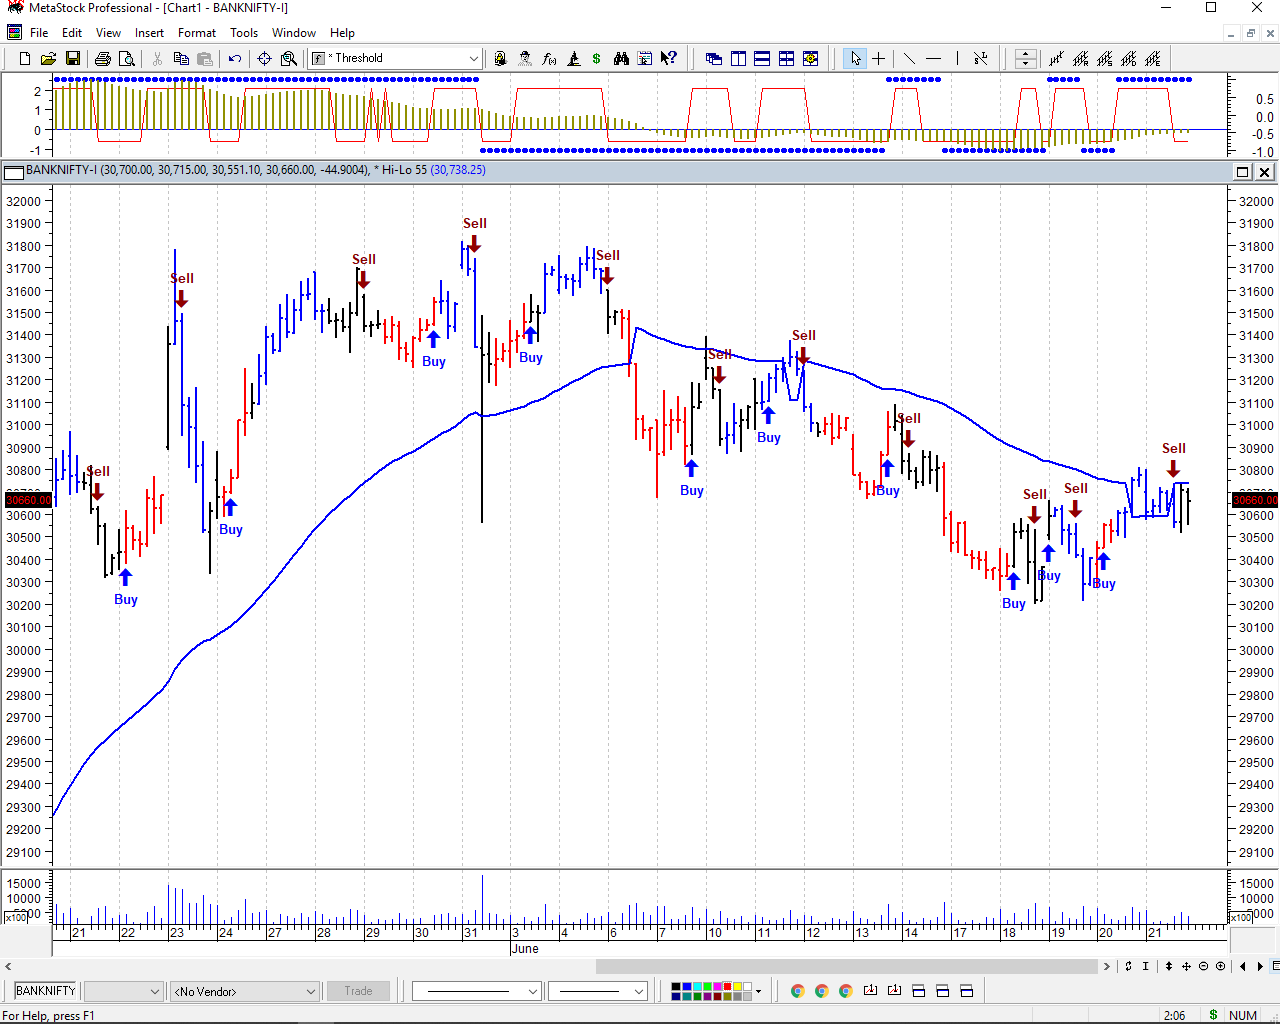Image resolution: width=1280 pixels, height=1024 pixels.
Task: Click scroll right arrow on chart scrollbar
Action: click(1107, 966)
